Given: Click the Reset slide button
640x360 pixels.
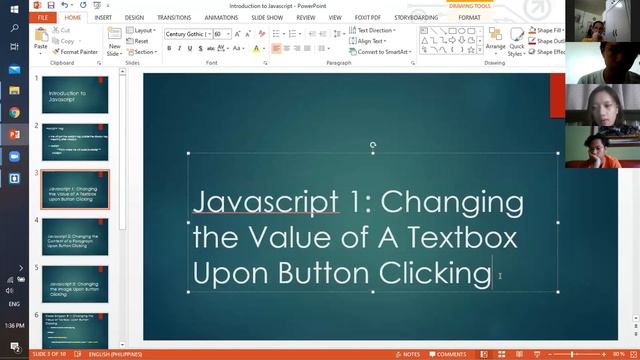Looking at the screenshot, I should click(x=138, y=41).
